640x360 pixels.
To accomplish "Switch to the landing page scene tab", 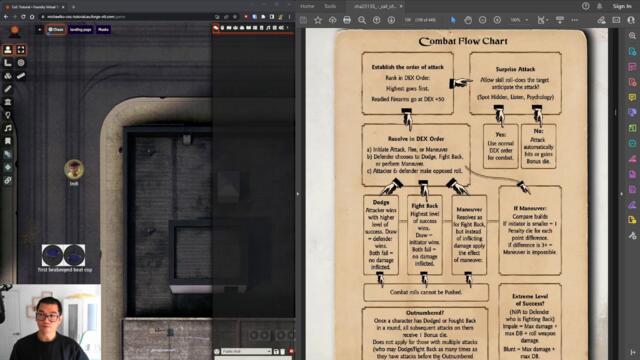I will (80, 29).
